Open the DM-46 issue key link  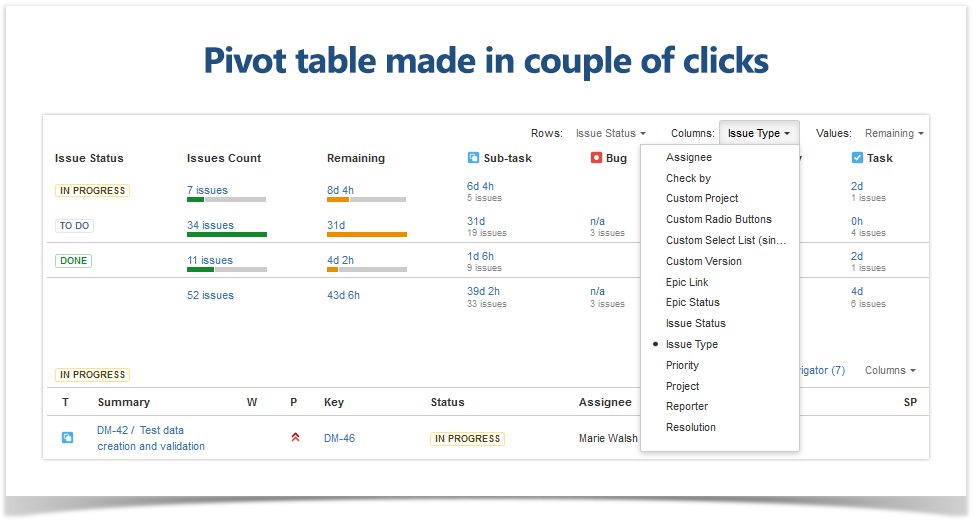pos(339,438)
